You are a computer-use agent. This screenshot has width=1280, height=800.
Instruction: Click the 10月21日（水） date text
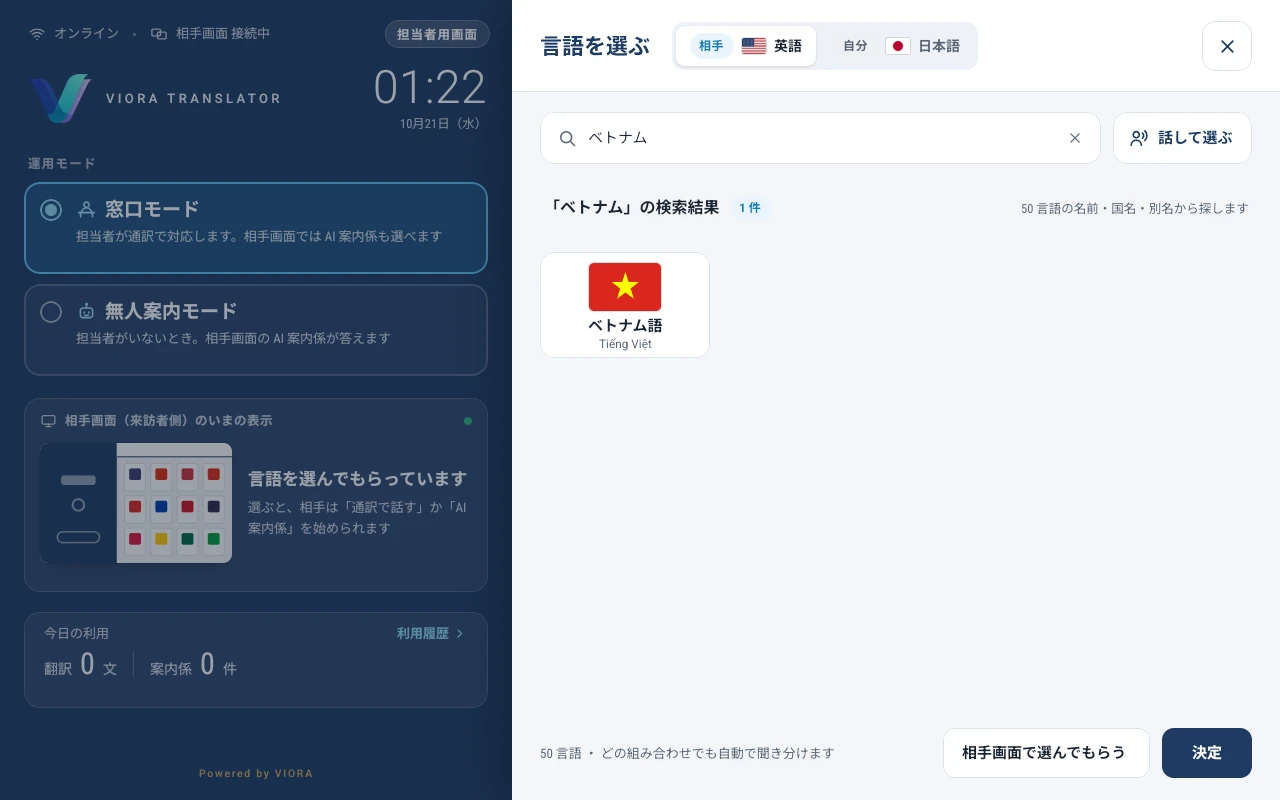tap(441, 124)
